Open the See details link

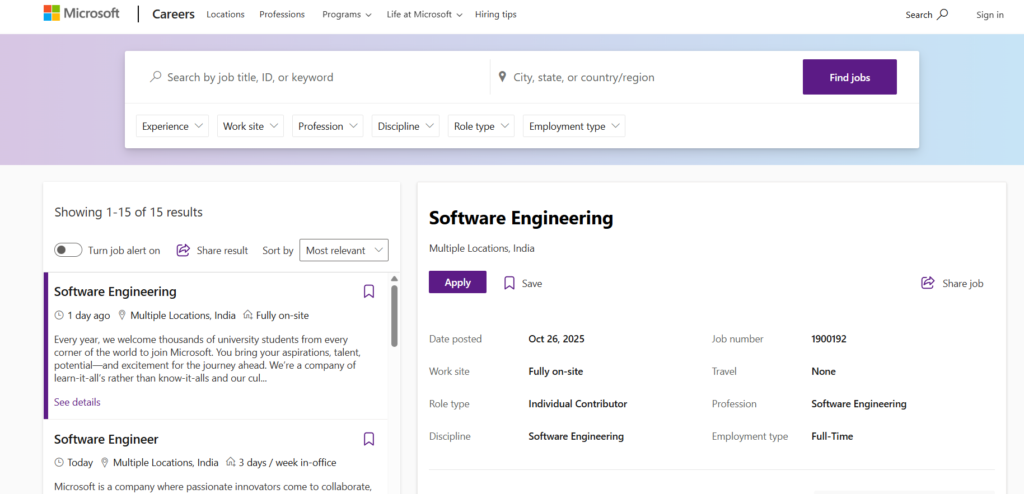(77, 402)
